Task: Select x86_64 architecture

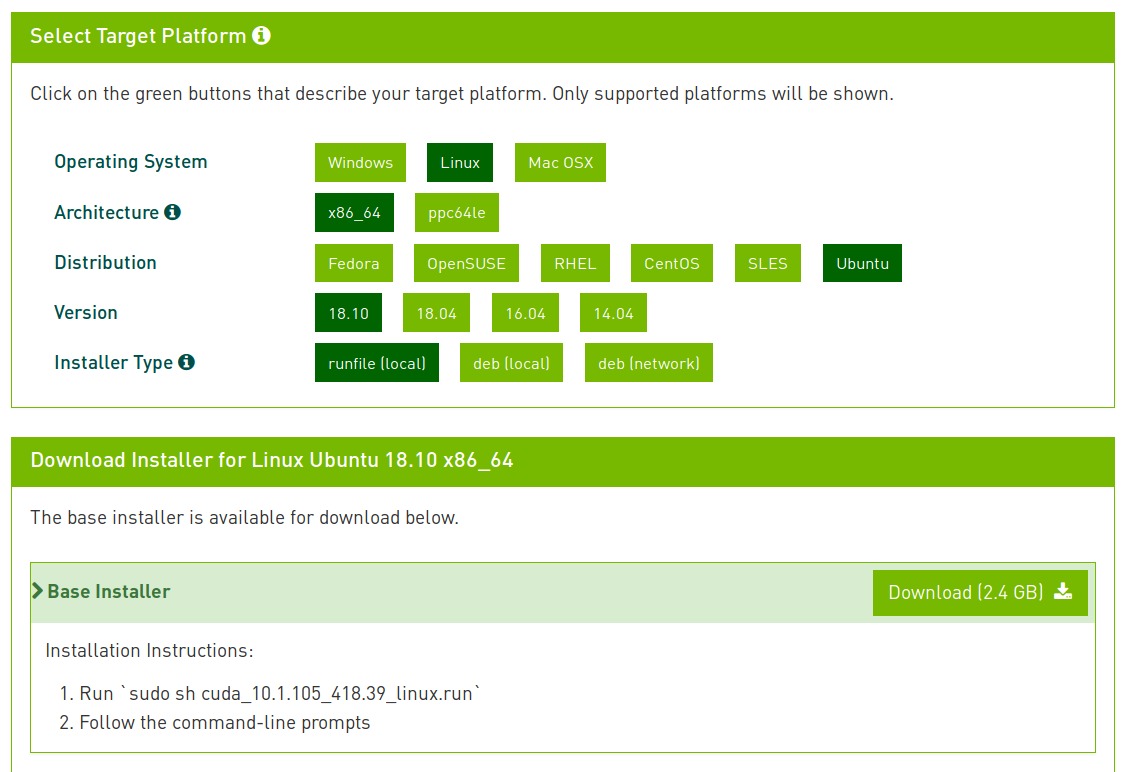Action: tap(354, 213)
